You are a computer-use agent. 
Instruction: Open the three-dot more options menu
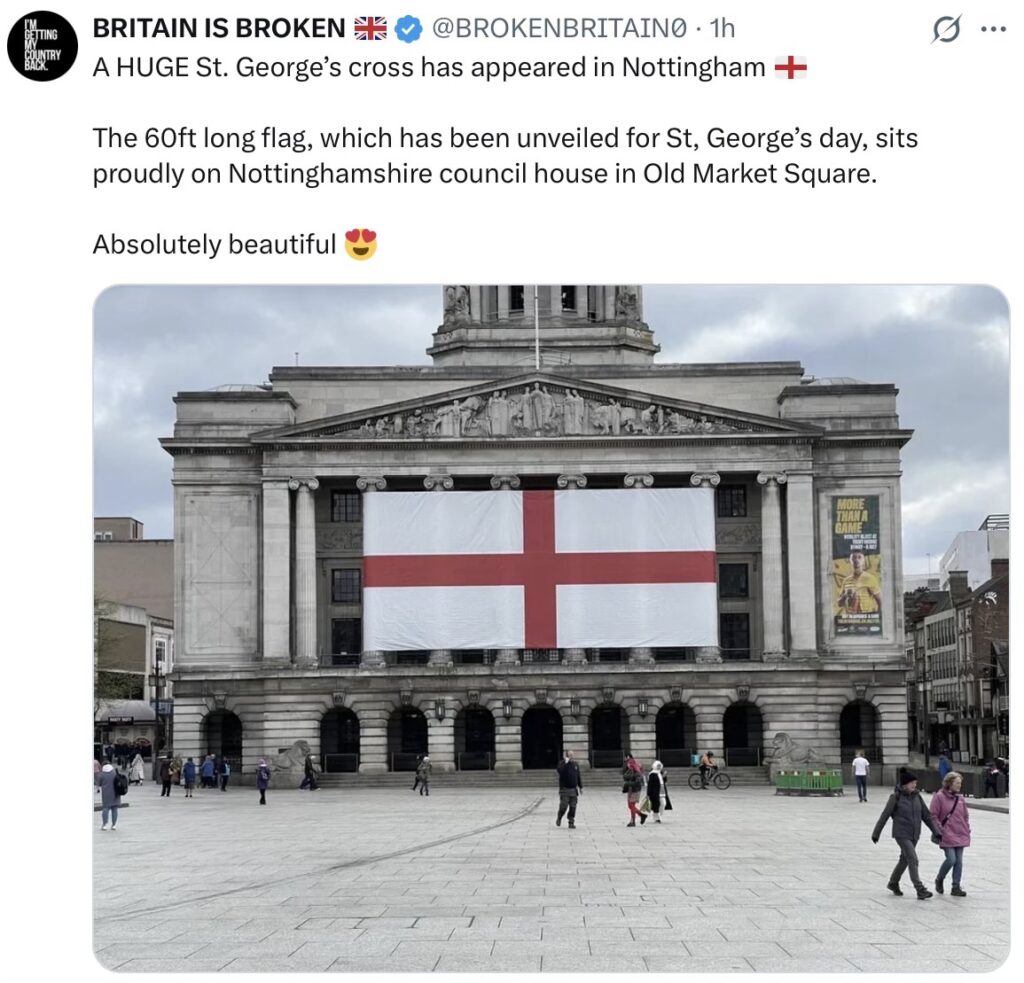994,29
